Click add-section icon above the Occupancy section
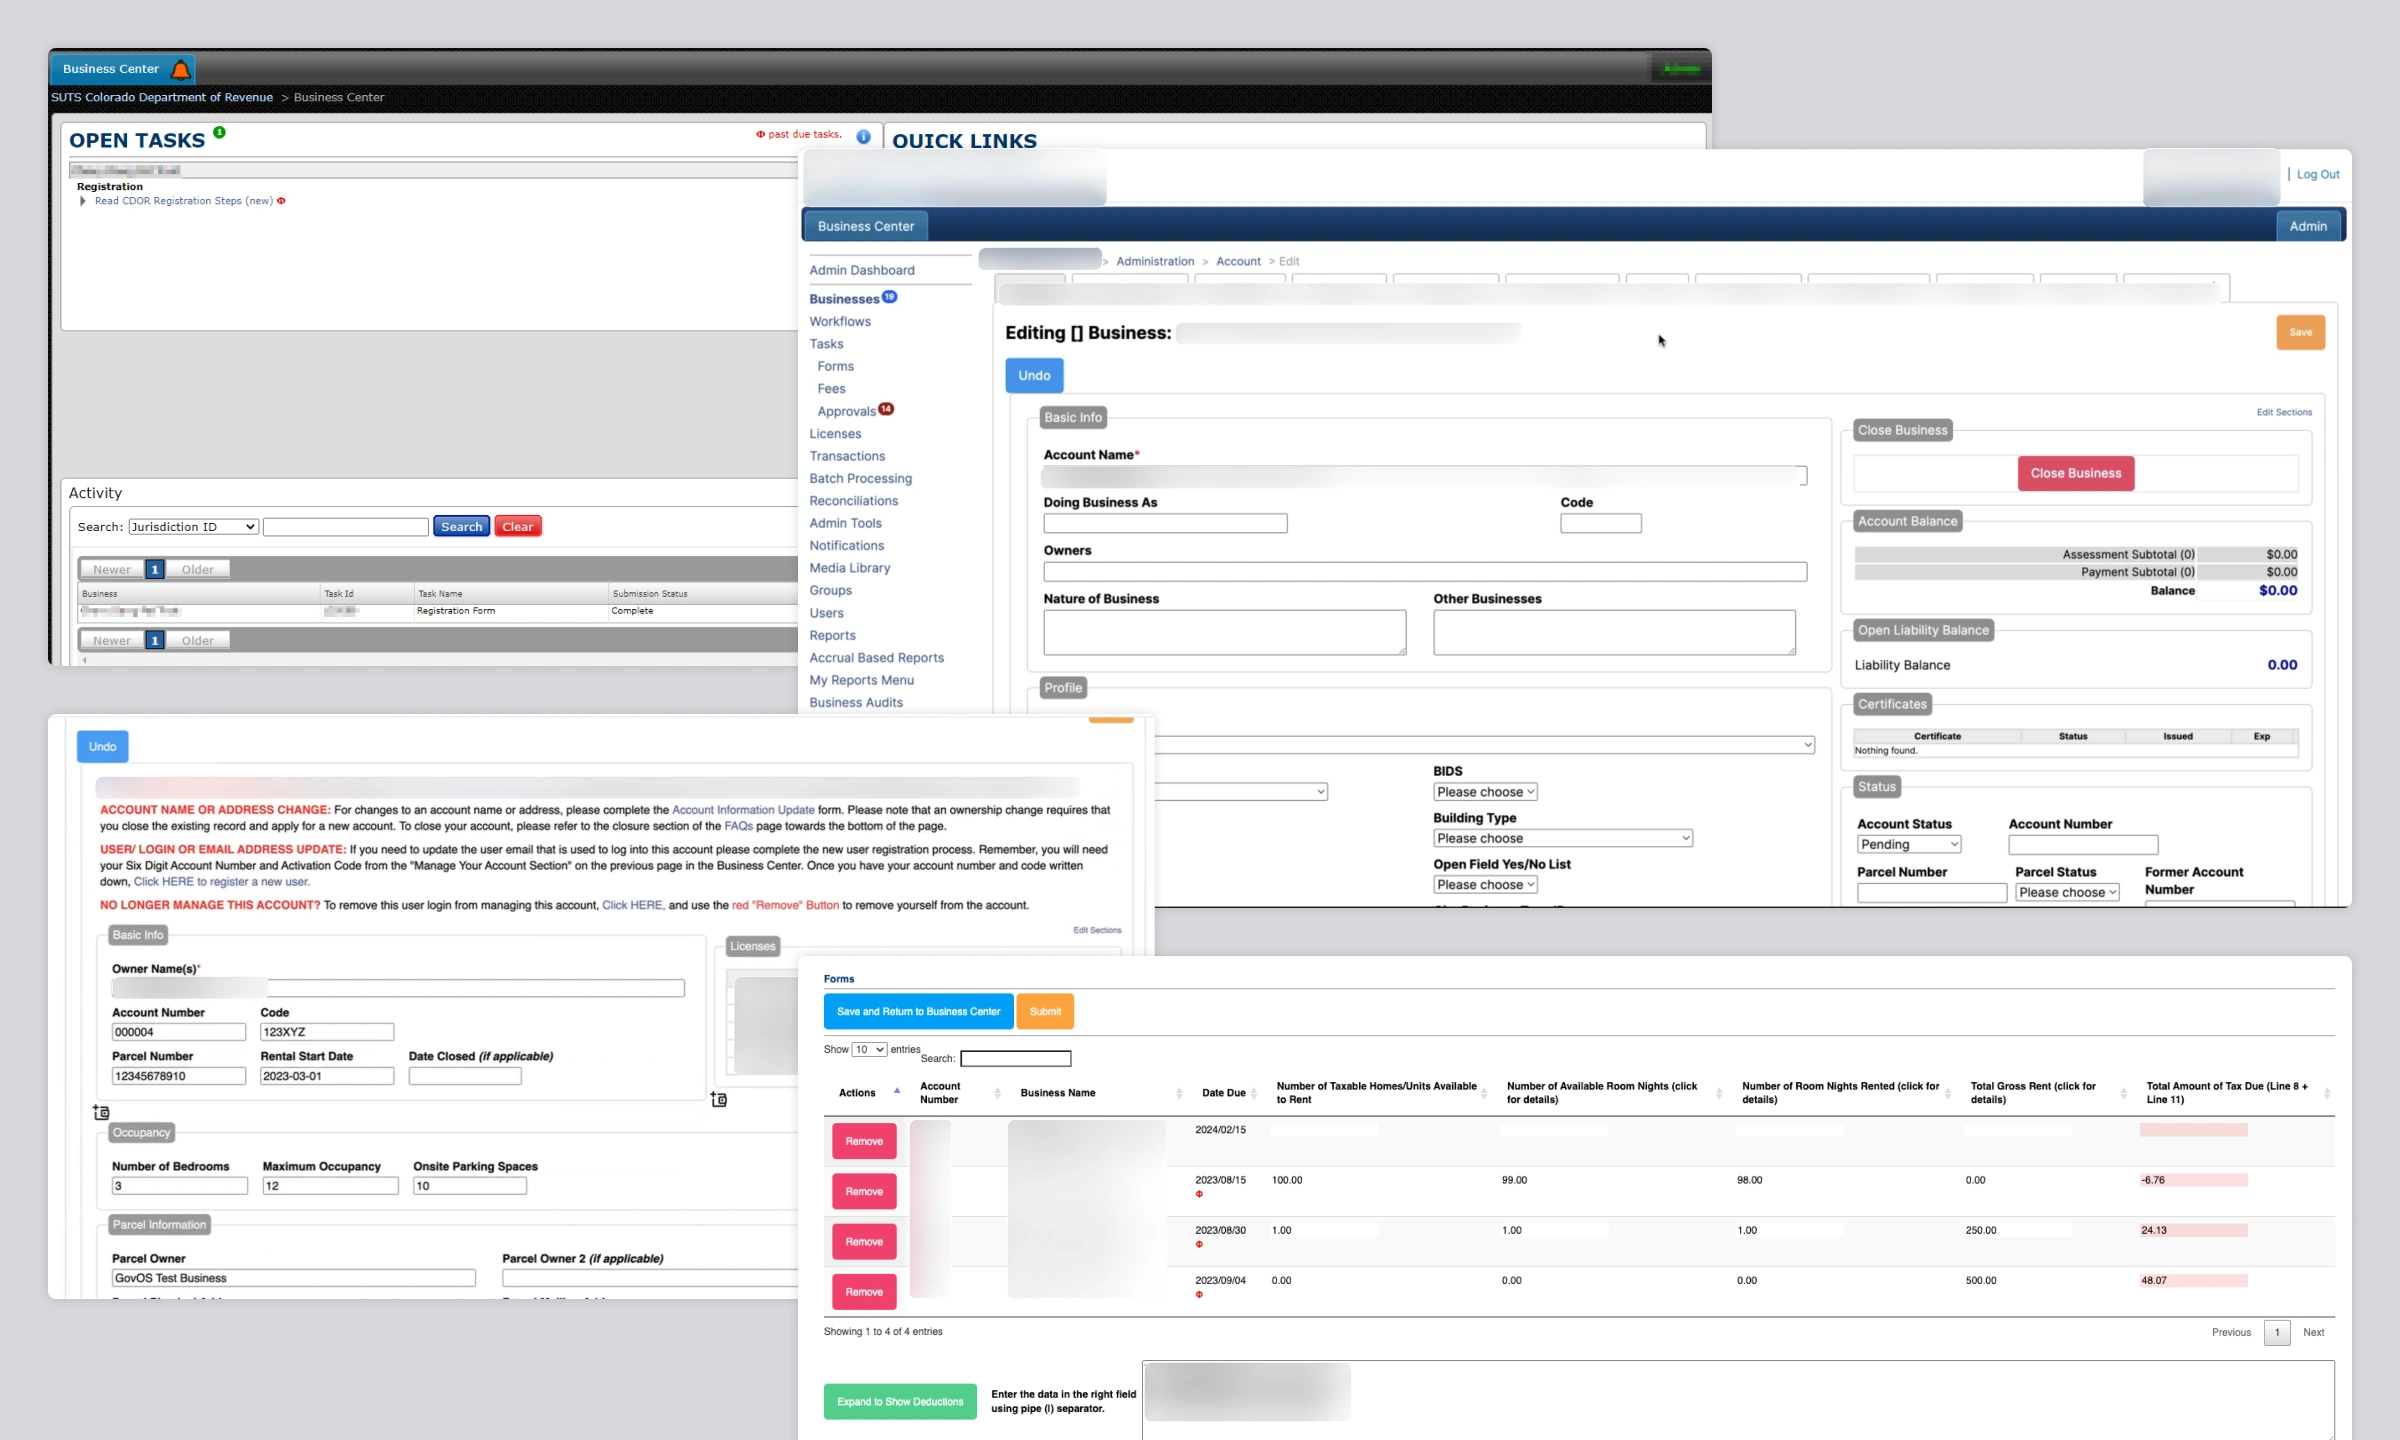This screenshot has height=1440, width=2400. tap(101, 1112)
